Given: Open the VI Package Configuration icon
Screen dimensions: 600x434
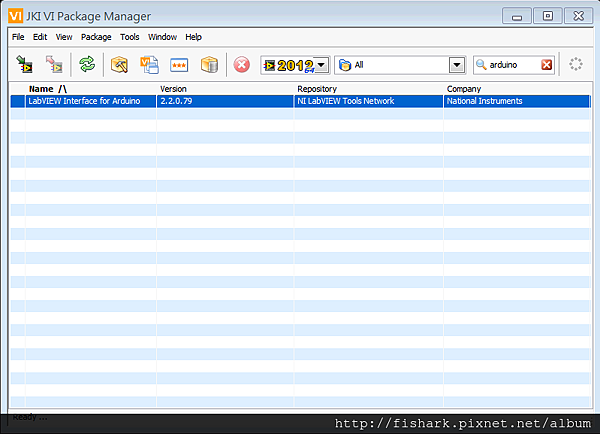Looking at the screenshot, I should (x=149, y=64).
